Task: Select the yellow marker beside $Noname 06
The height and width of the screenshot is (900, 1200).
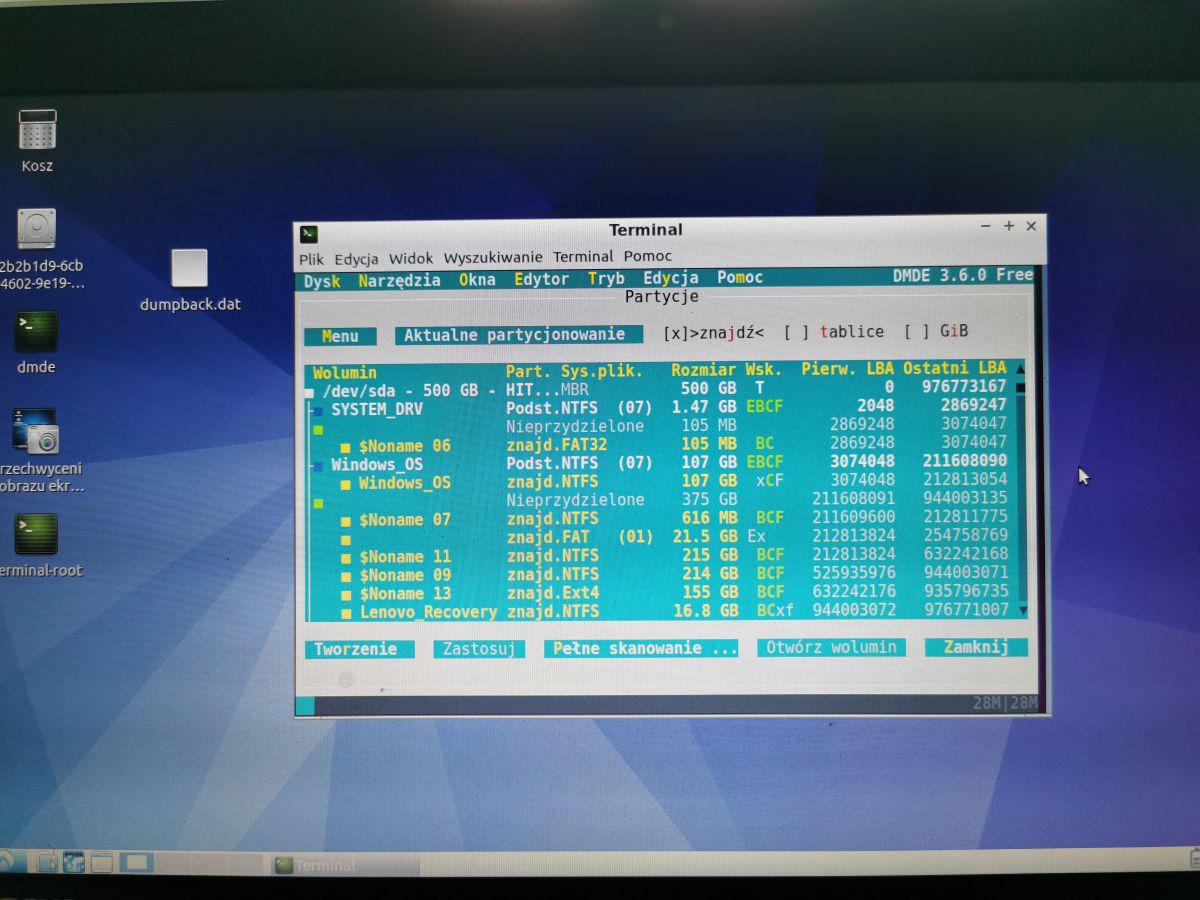Action: 346,447
